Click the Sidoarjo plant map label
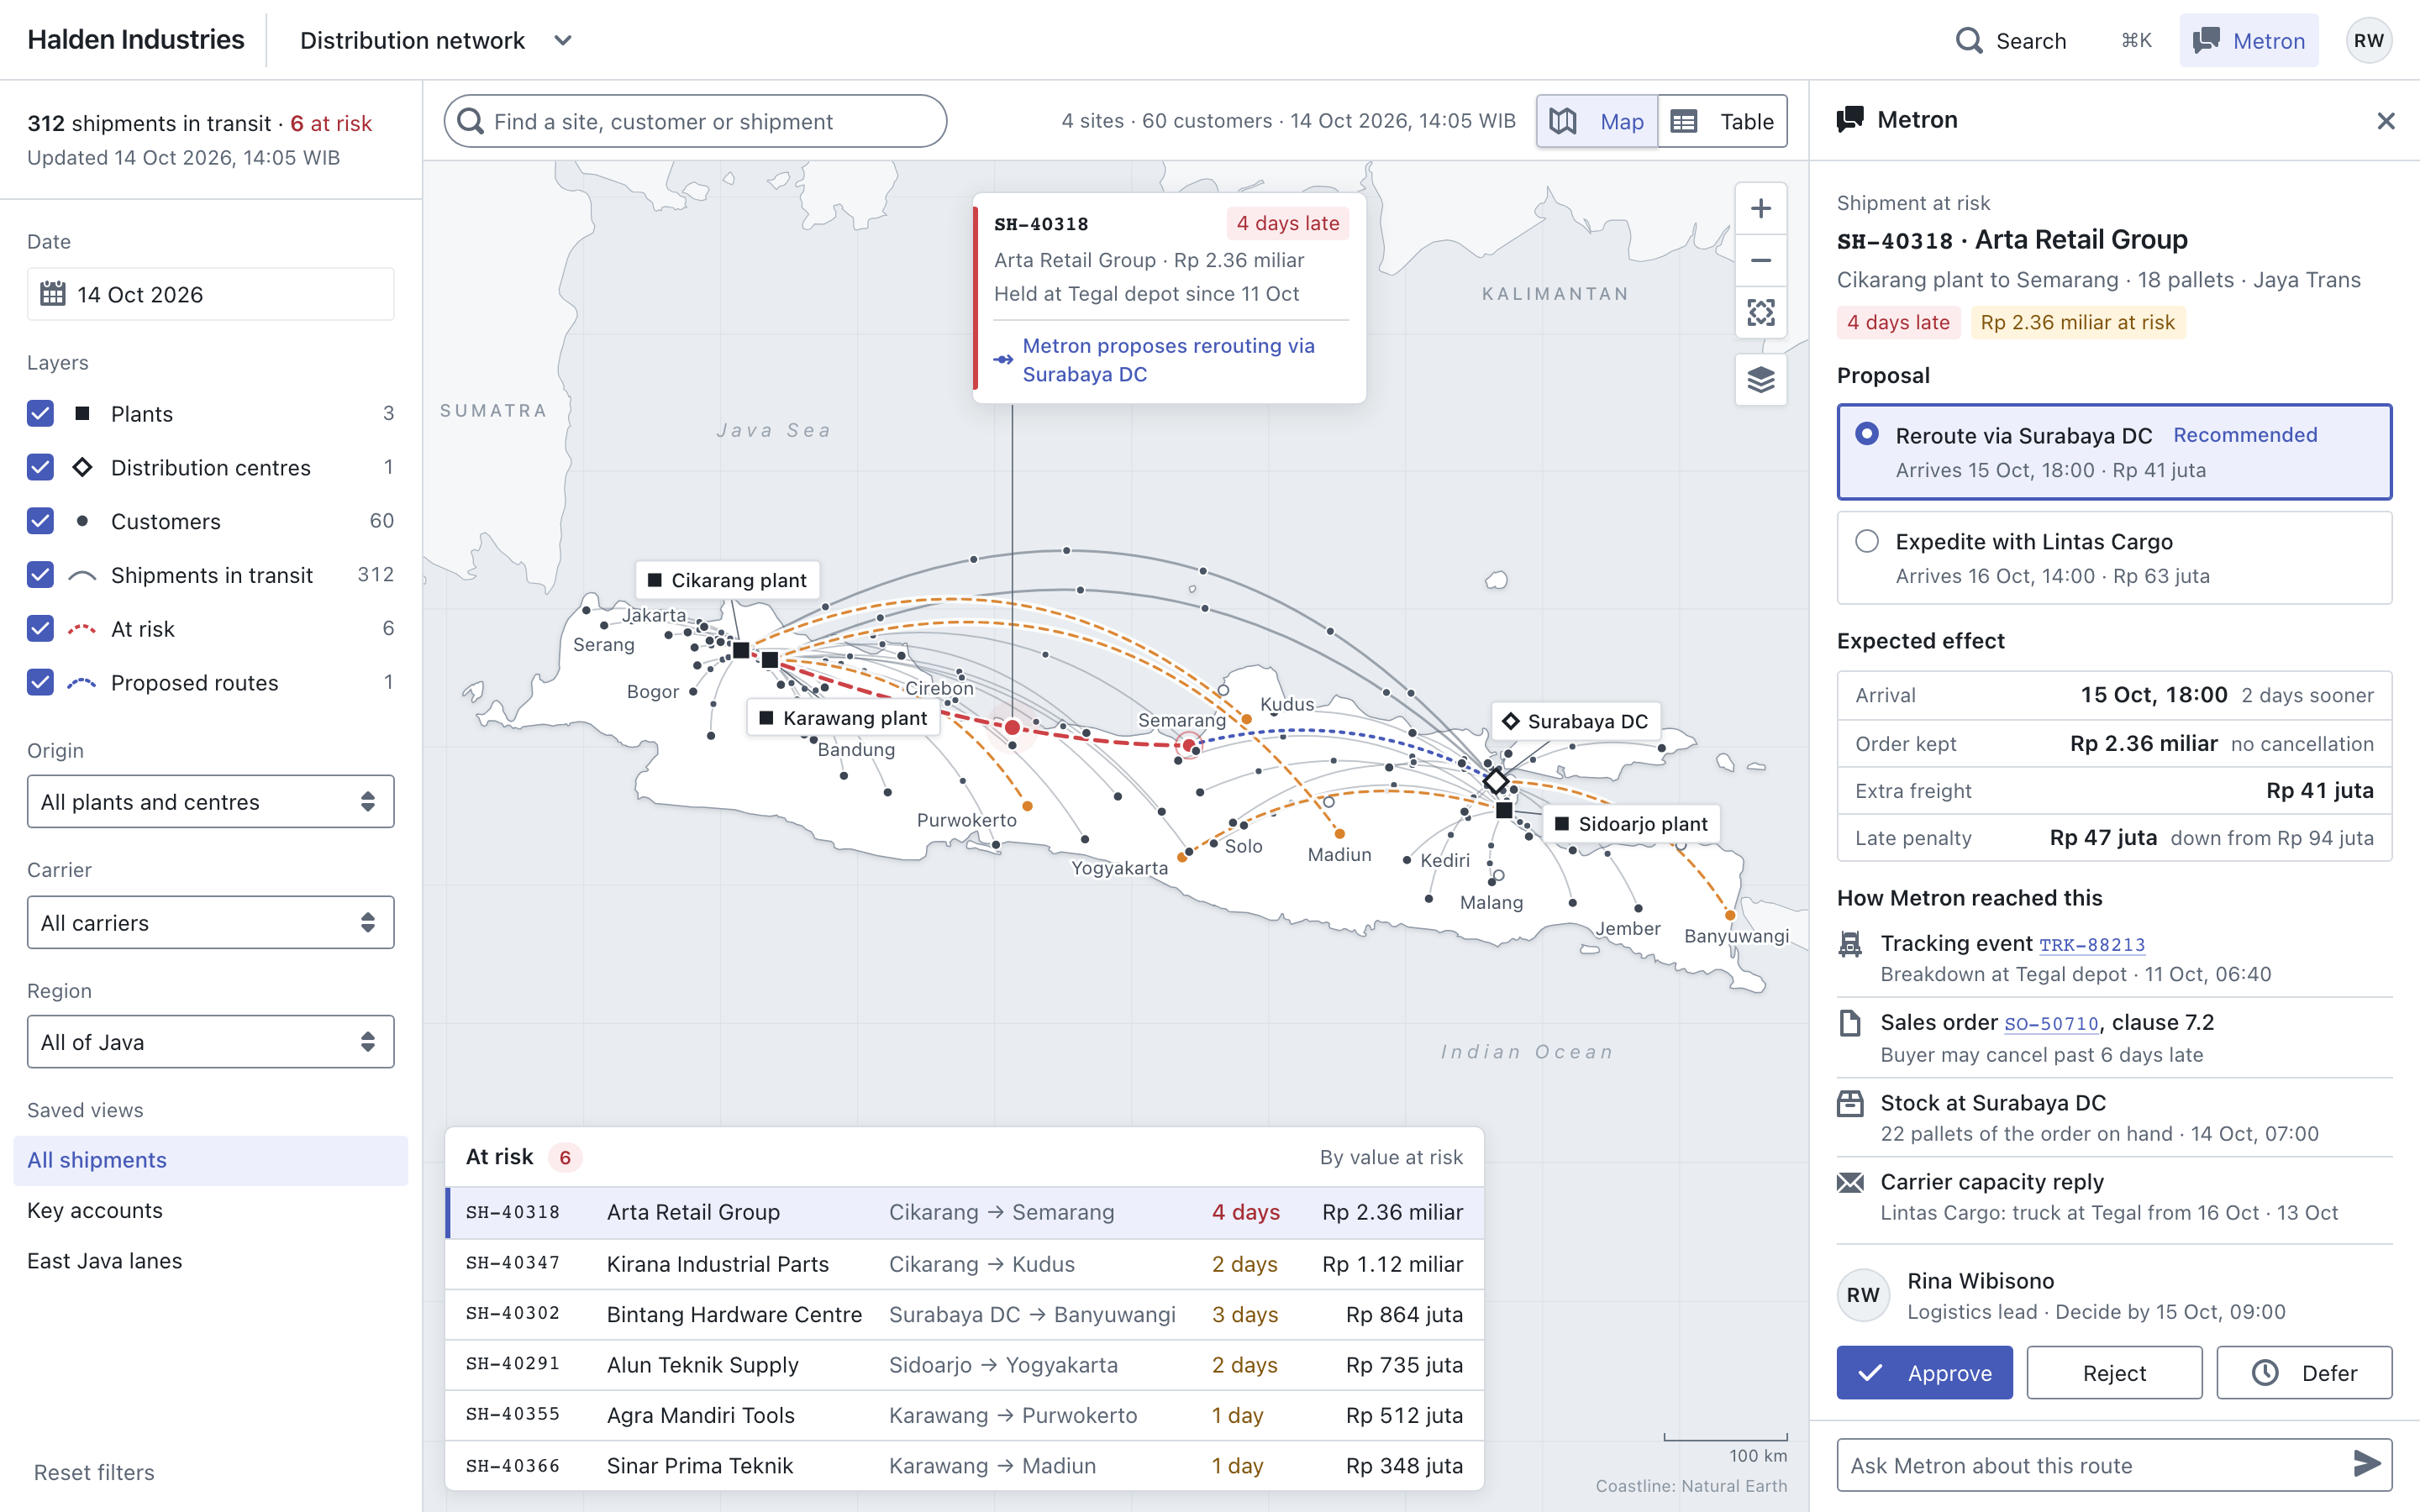2420x1512 pixels. (1632, 823)
